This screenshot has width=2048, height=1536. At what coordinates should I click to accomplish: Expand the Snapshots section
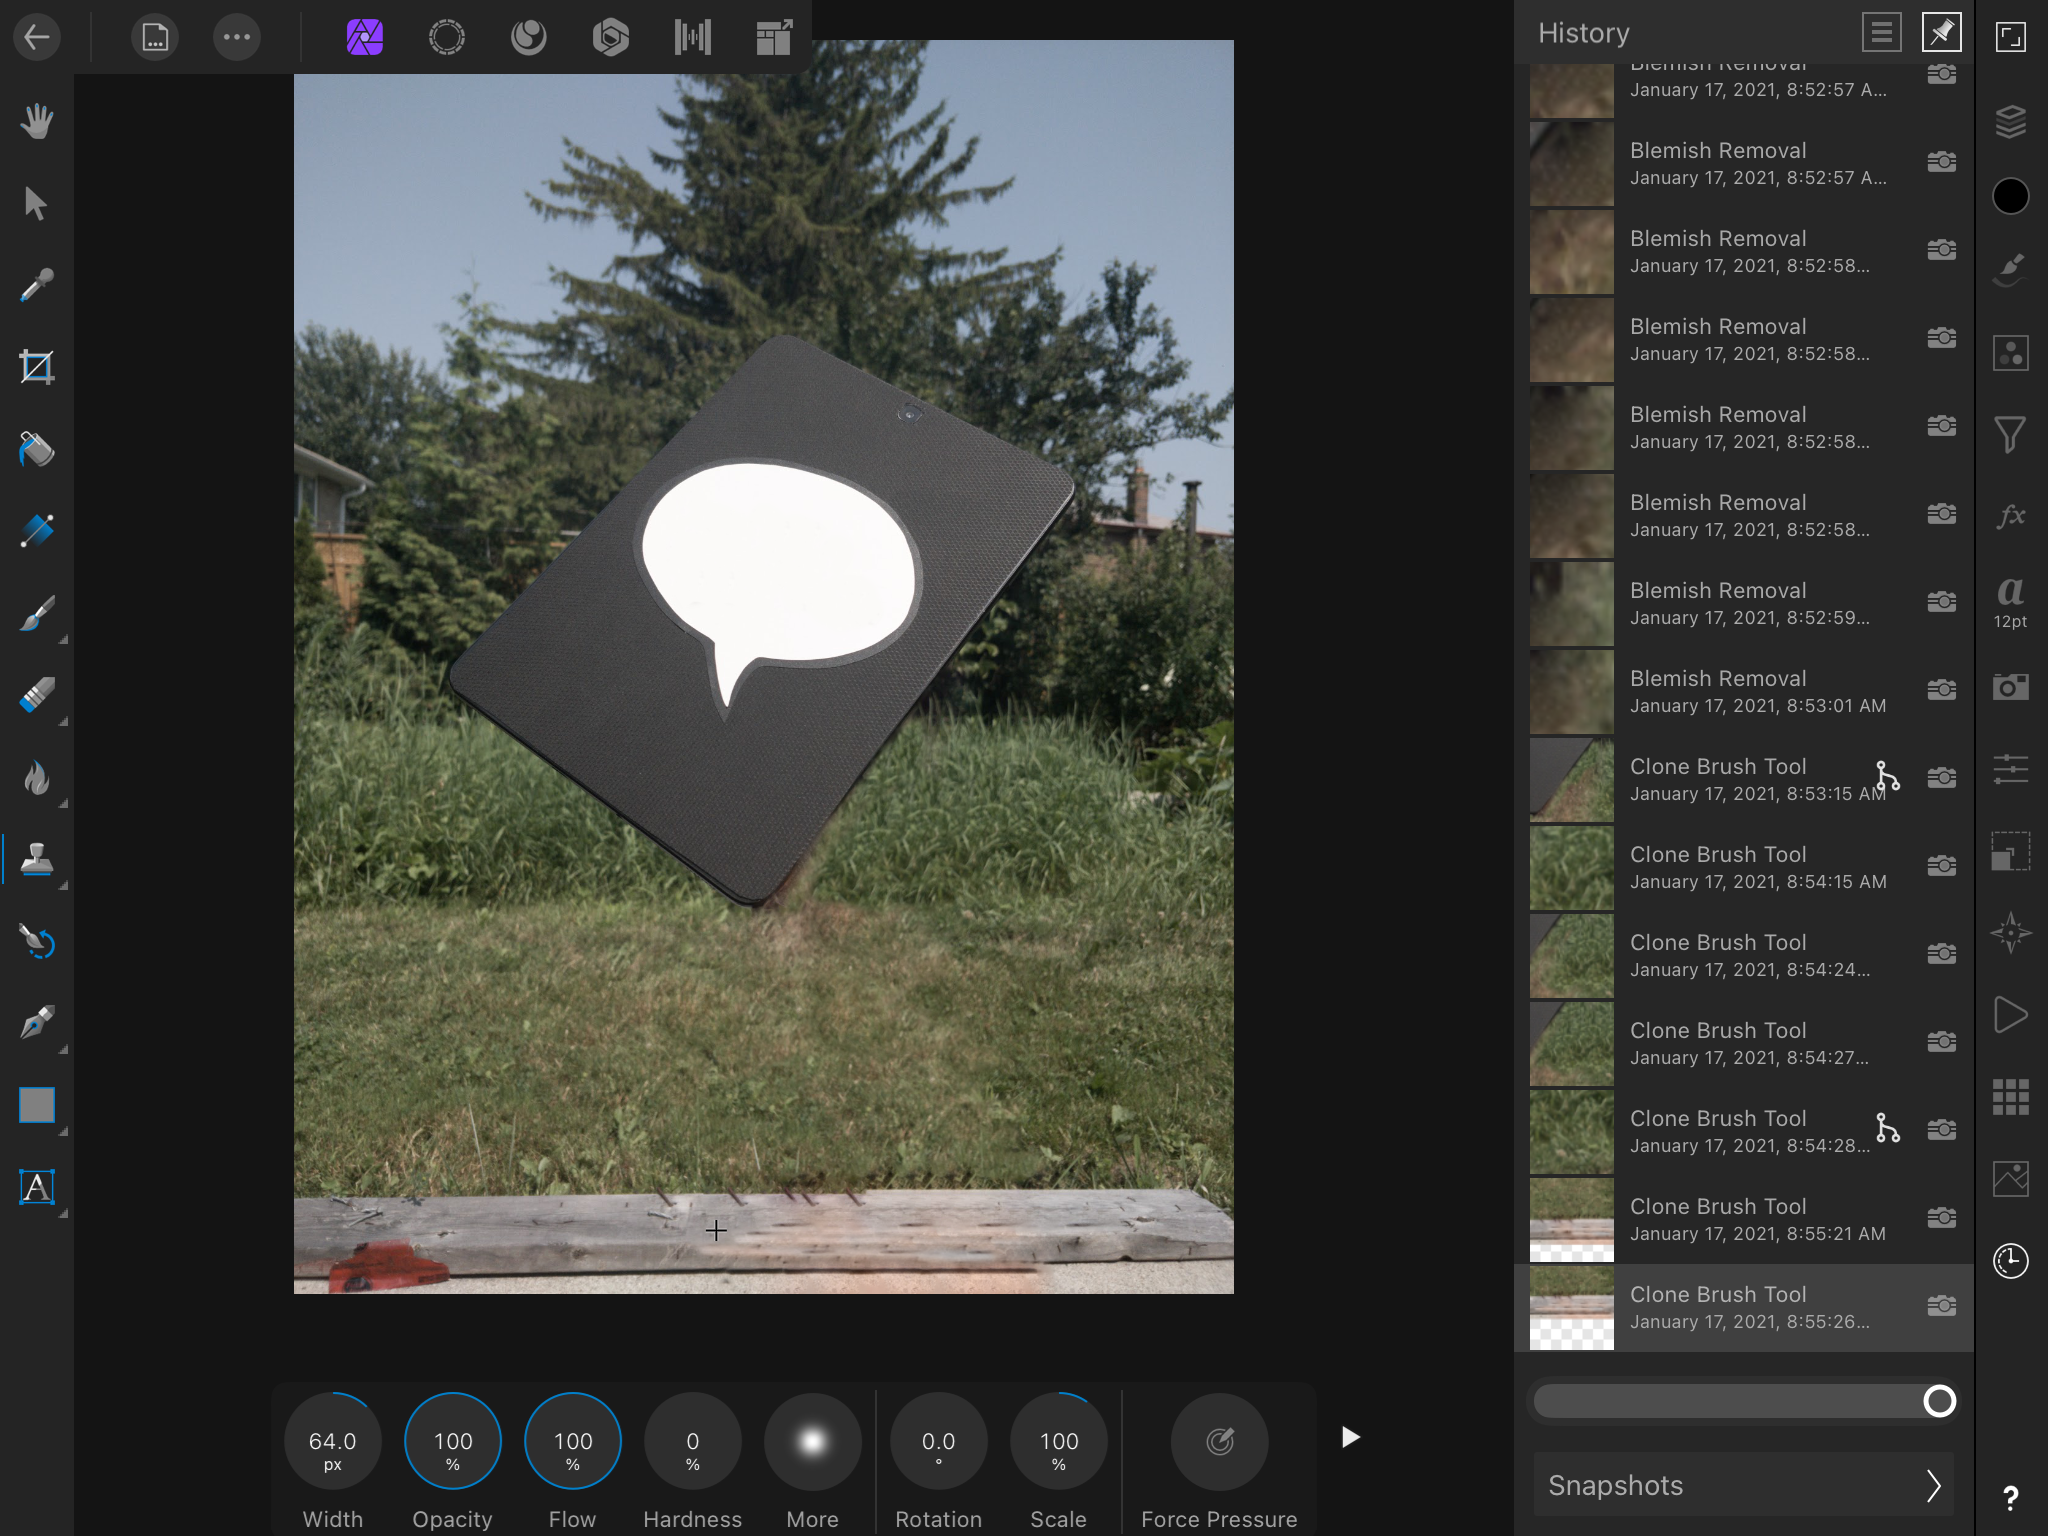click(1743, 1485)
